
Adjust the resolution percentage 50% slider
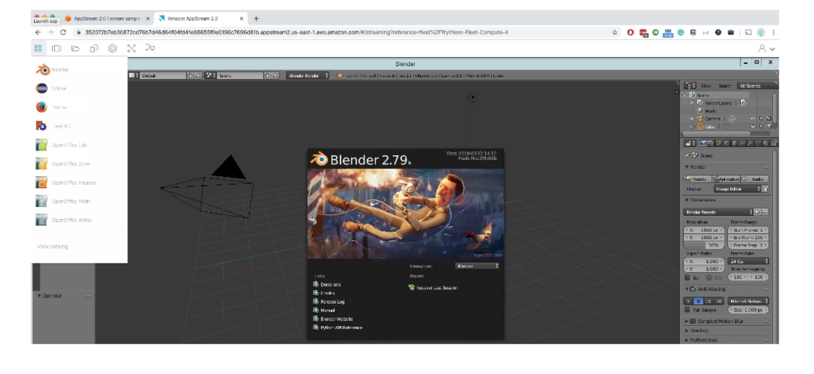tap(705, 245)
